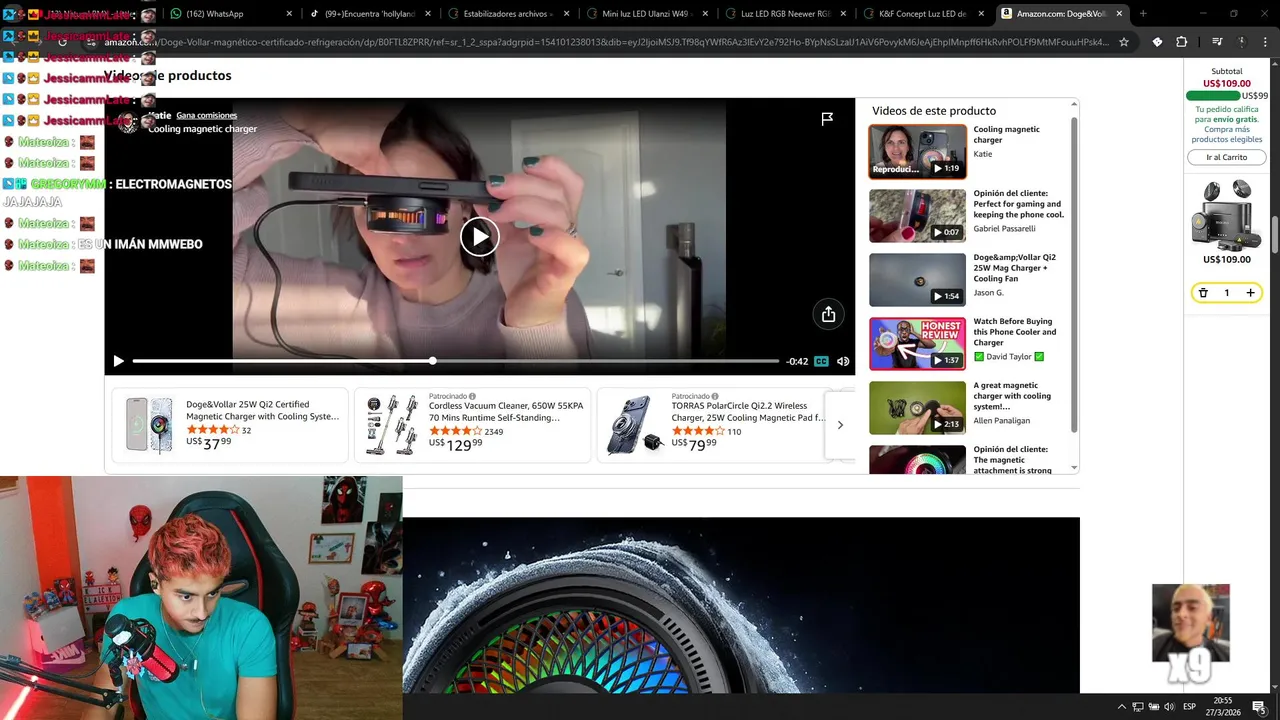Open the cart item product image
This screenshot has width=1280, height=720.
[x=1226, y=213]
